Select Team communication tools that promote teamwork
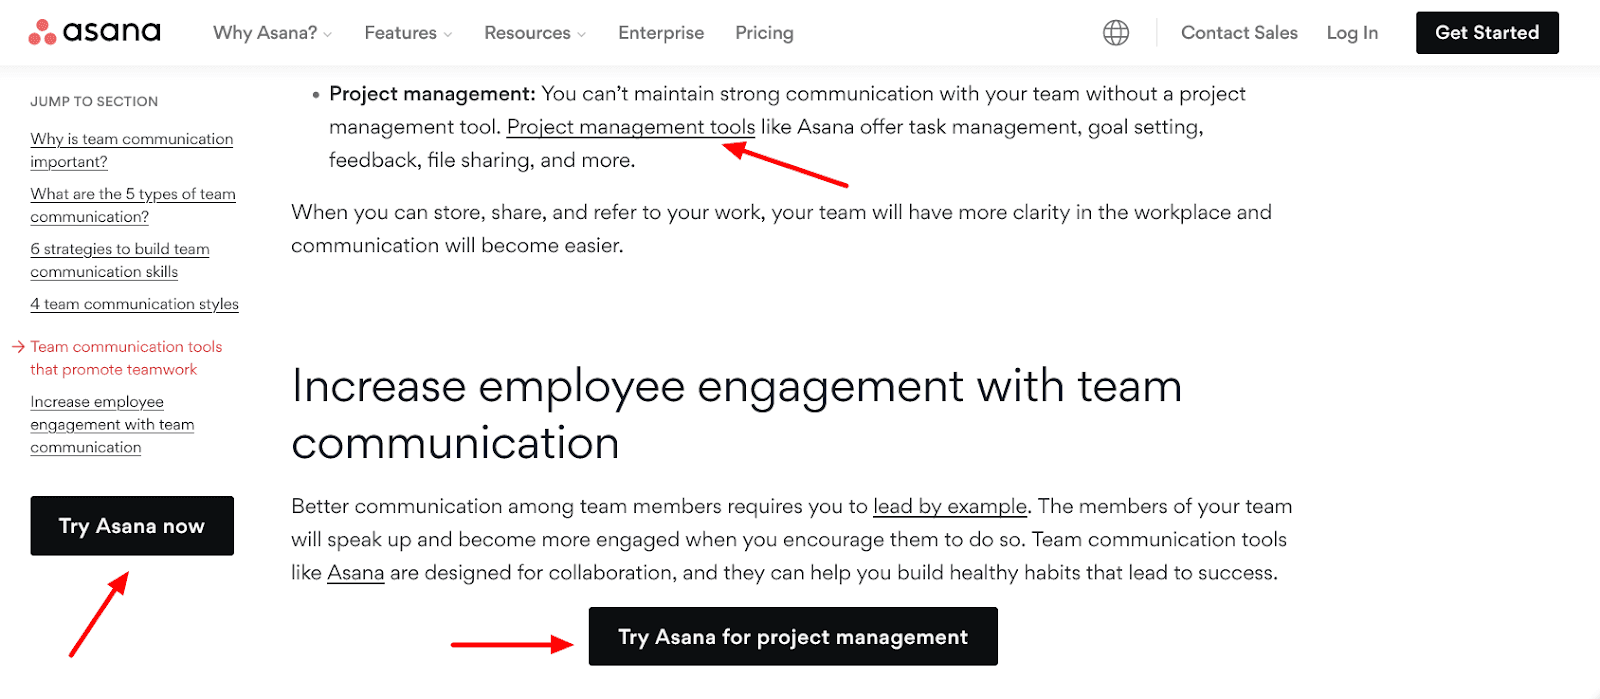 pos(125,357)
